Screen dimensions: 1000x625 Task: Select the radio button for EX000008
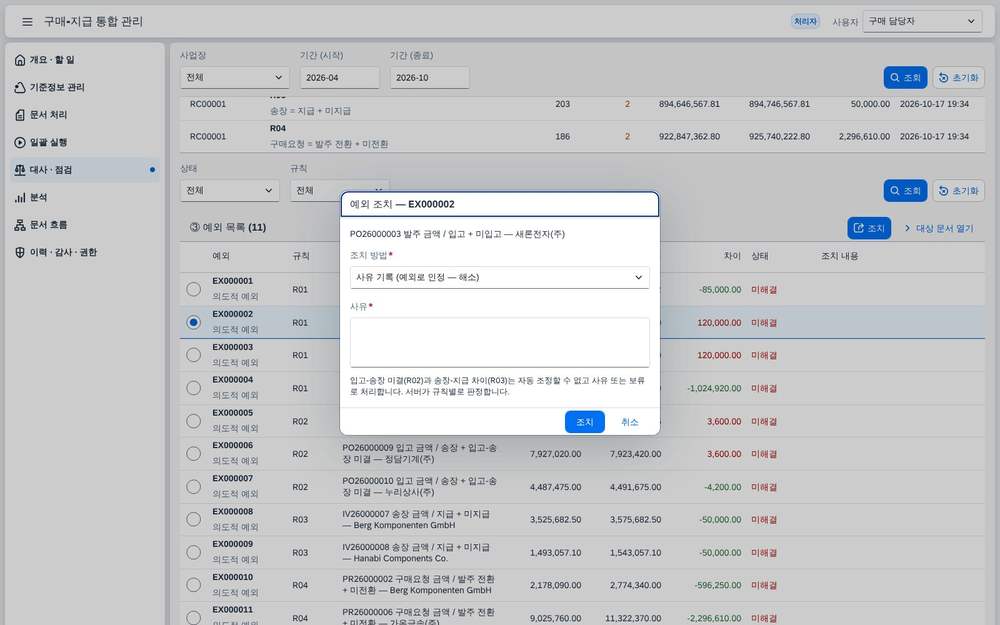click(x=193, y=519)
